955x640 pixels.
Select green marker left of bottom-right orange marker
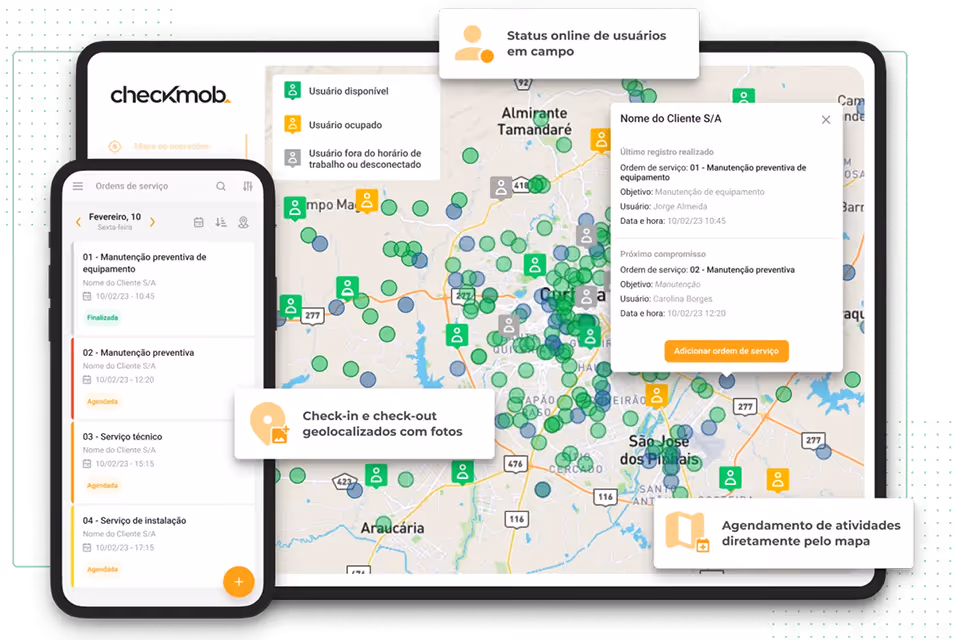(730, 478)
